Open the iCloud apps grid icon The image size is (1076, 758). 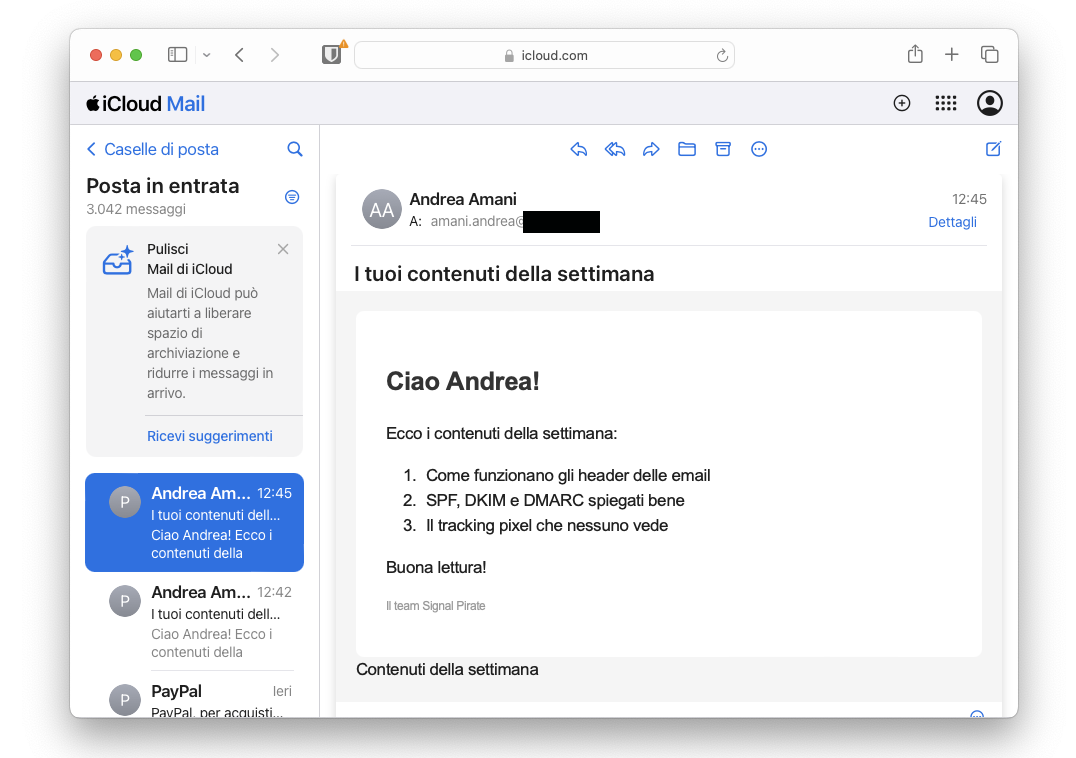pos(945,103)
